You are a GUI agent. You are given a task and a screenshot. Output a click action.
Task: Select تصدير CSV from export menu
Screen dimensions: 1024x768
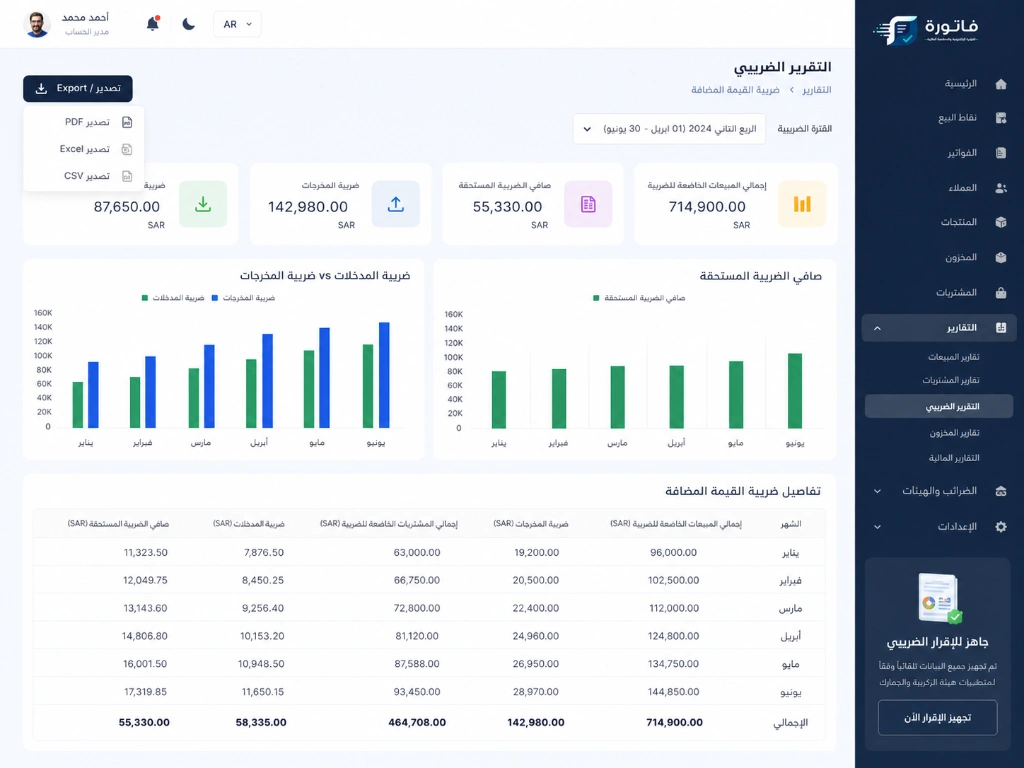point(84,176)
